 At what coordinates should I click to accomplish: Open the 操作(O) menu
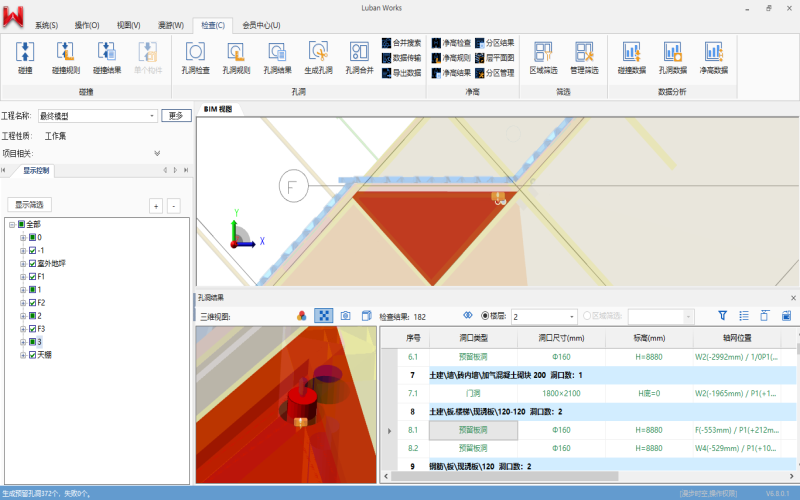87,25
